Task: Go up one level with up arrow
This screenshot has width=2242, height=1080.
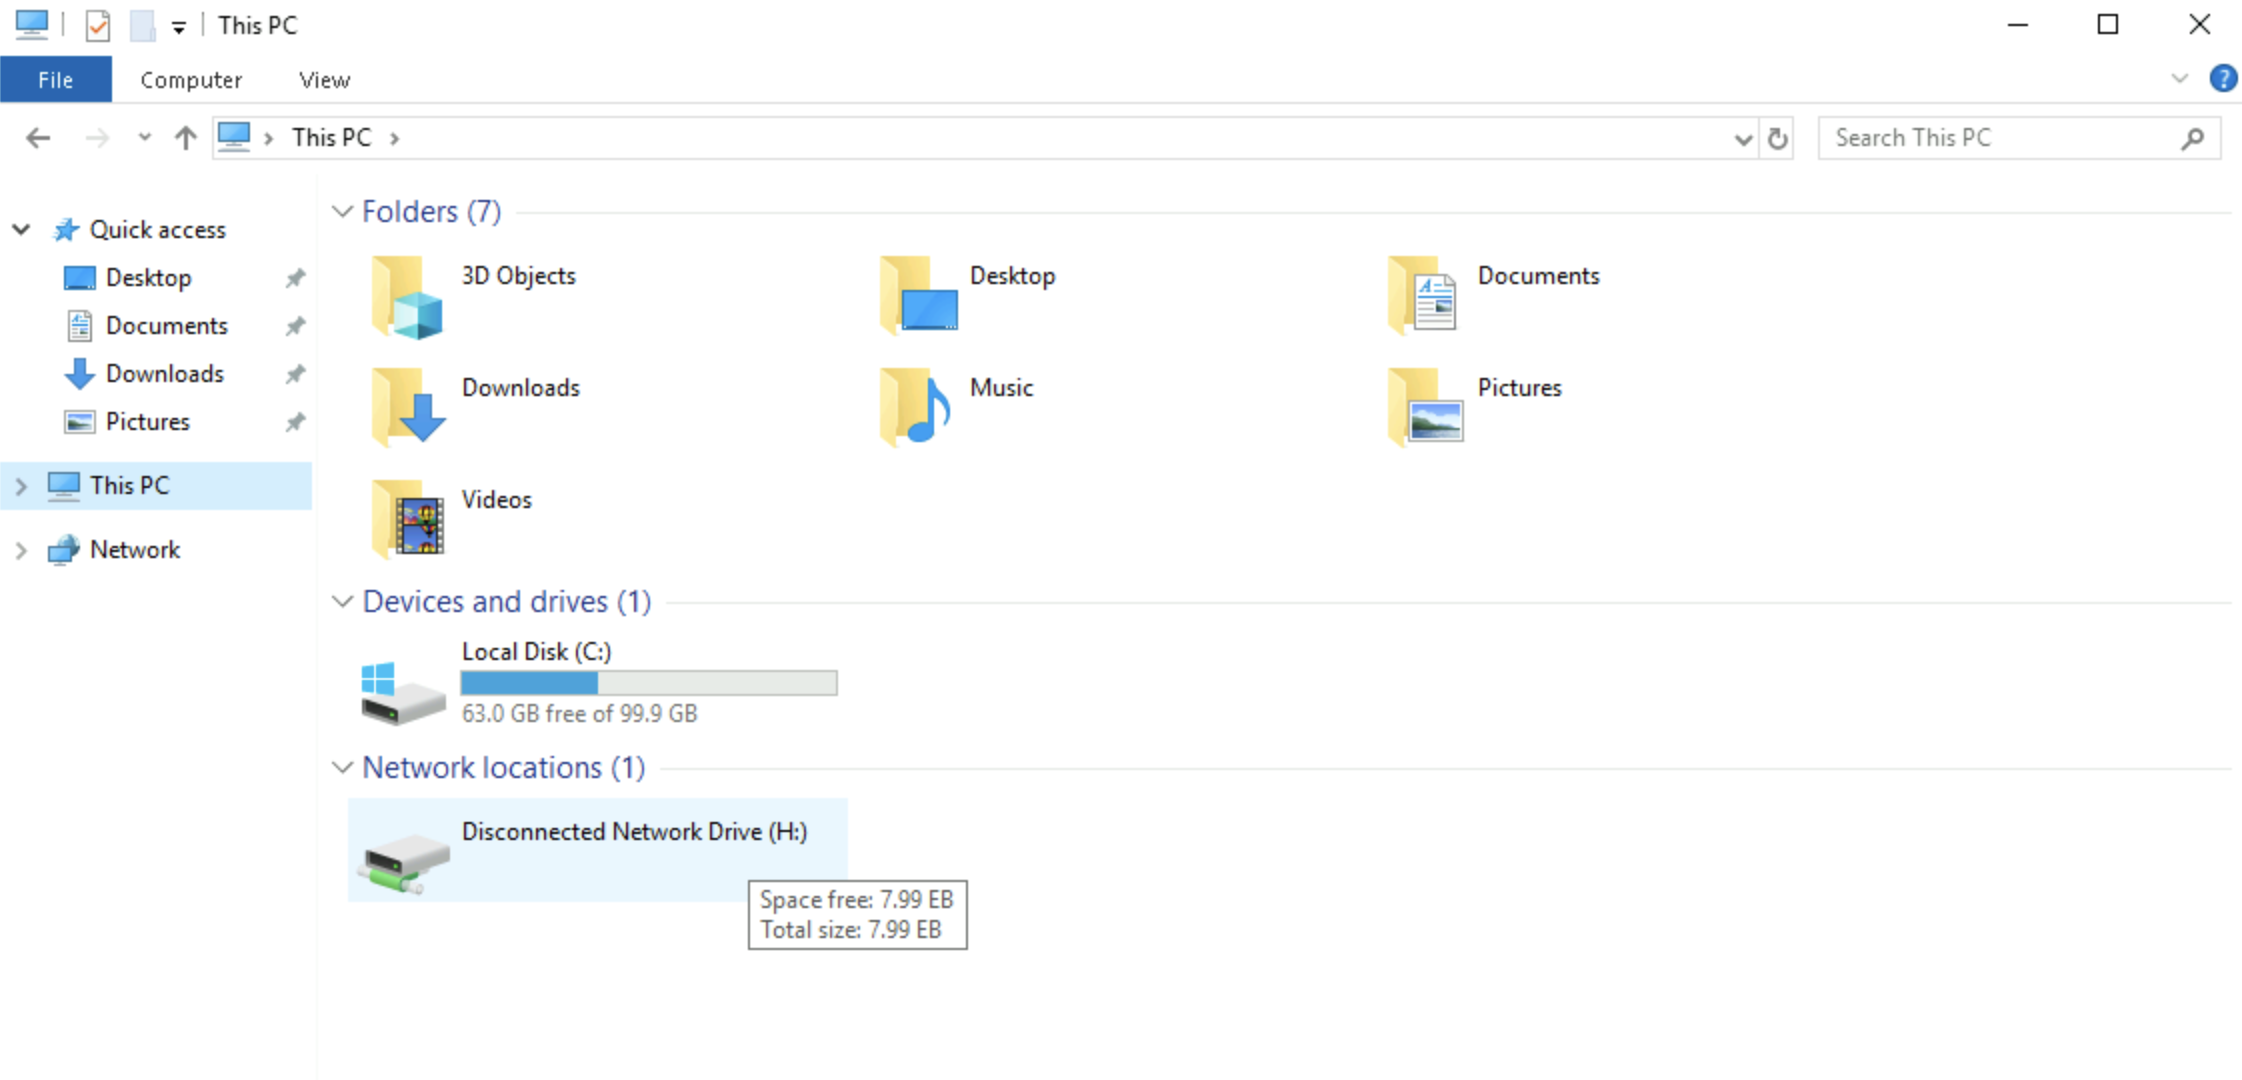Action: coord(185,138)
